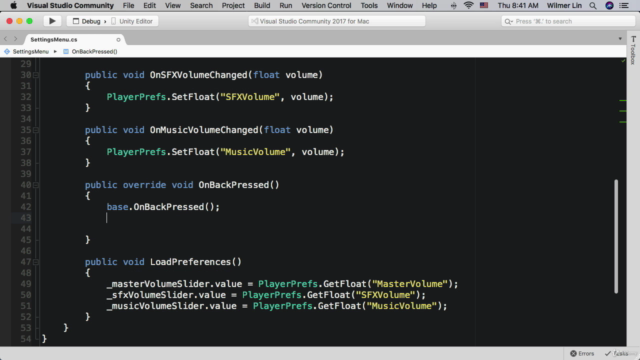640x360 pixels.
Task: Click the LoadPreferences method name
Action: point(191,262)
